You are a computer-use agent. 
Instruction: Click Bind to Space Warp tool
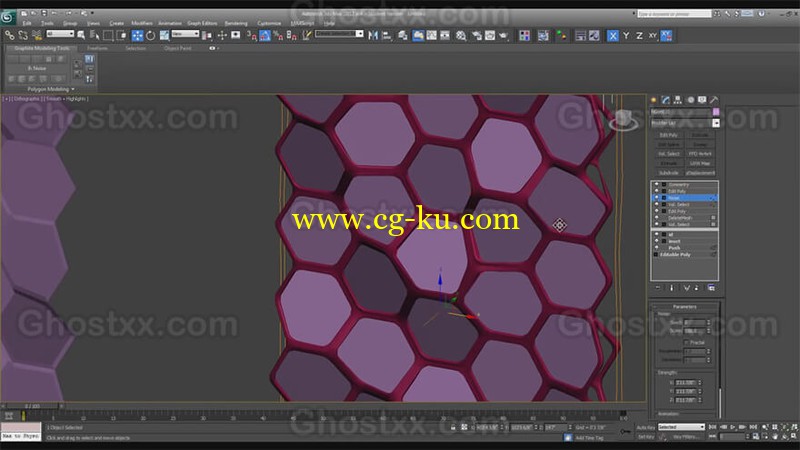pyautogui.click(x=37, y=35)
